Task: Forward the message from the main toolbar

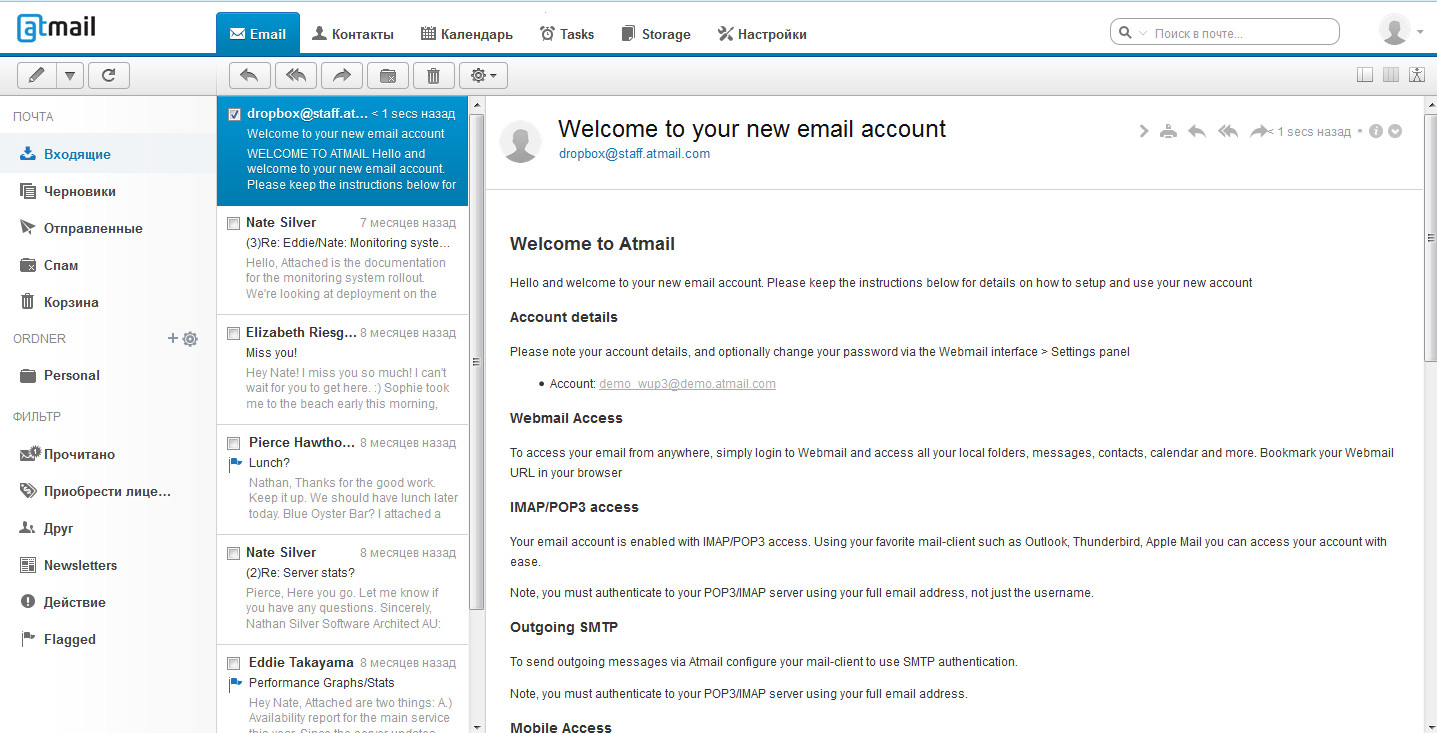Action: point(342,75)
